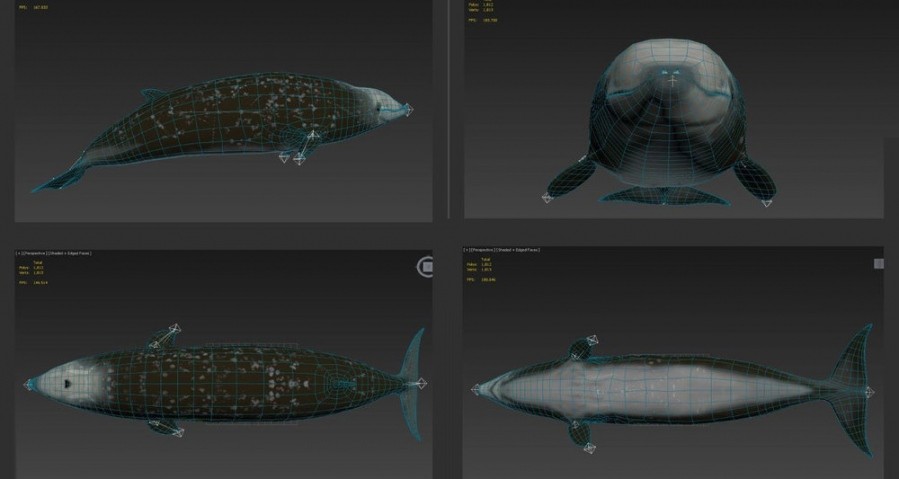The image size is (899, 479).
Task: Select the nose helper in belly-view viewport
Action: point(475,390)
